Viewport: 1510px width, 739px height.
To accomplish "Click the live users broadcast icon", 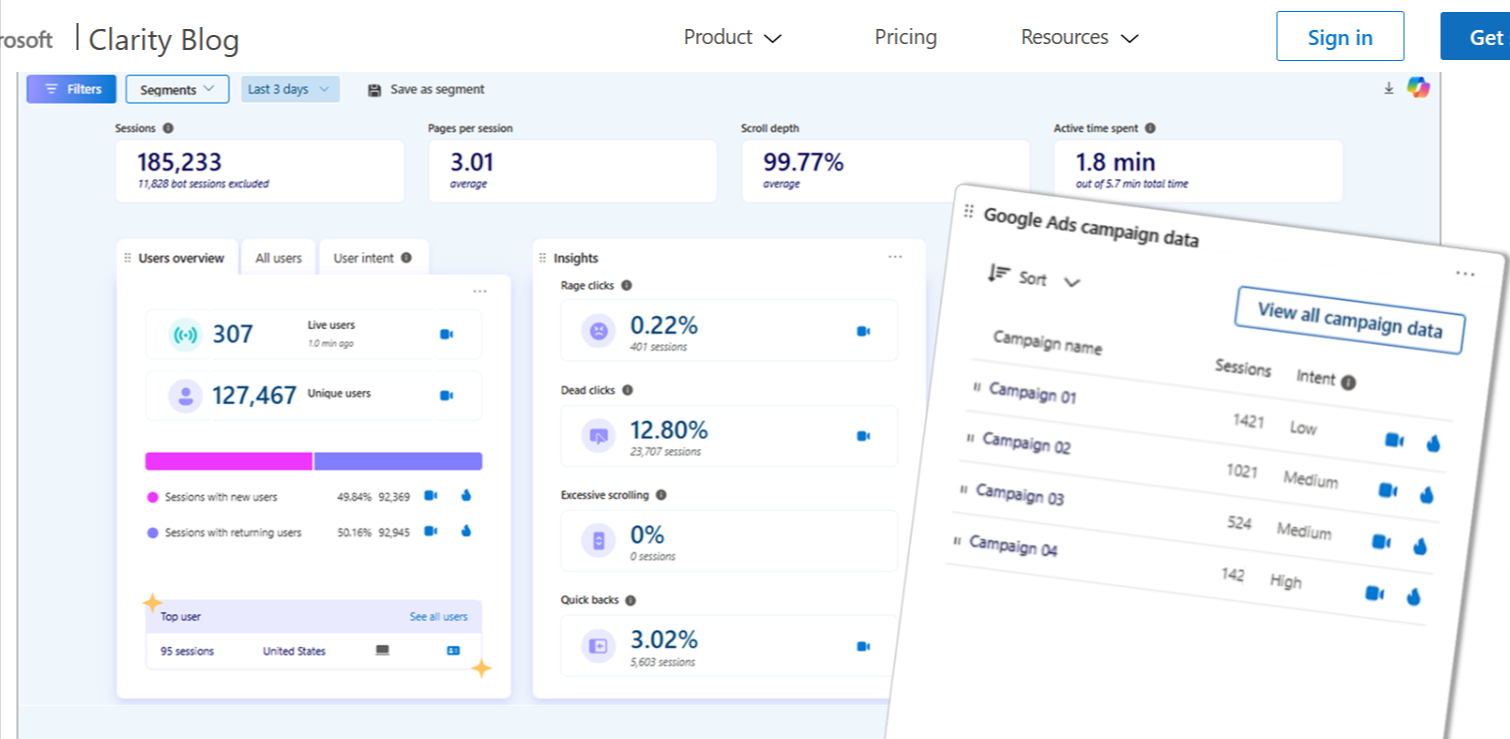I will click(x=185, y=334).
